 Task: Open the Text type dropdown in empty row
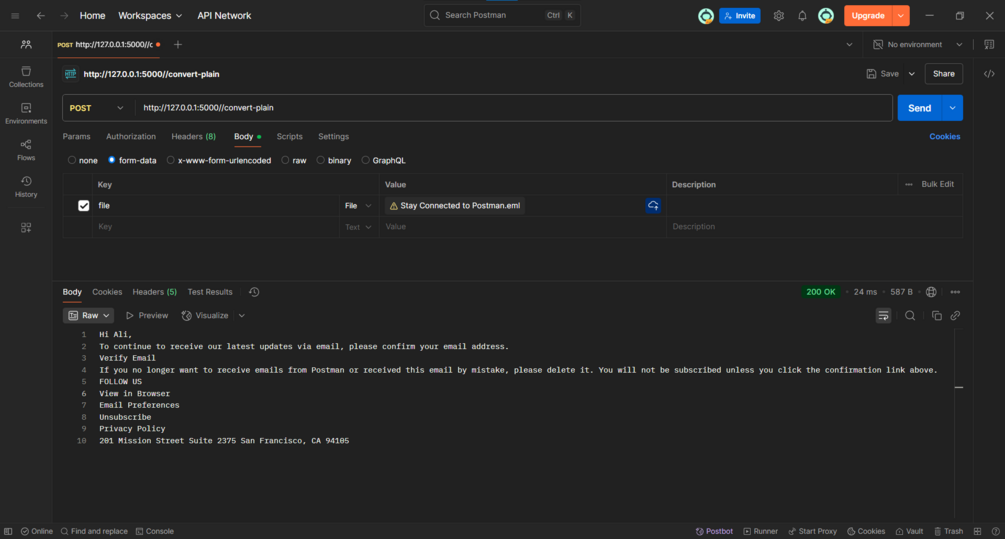click(x=358, y=227)
